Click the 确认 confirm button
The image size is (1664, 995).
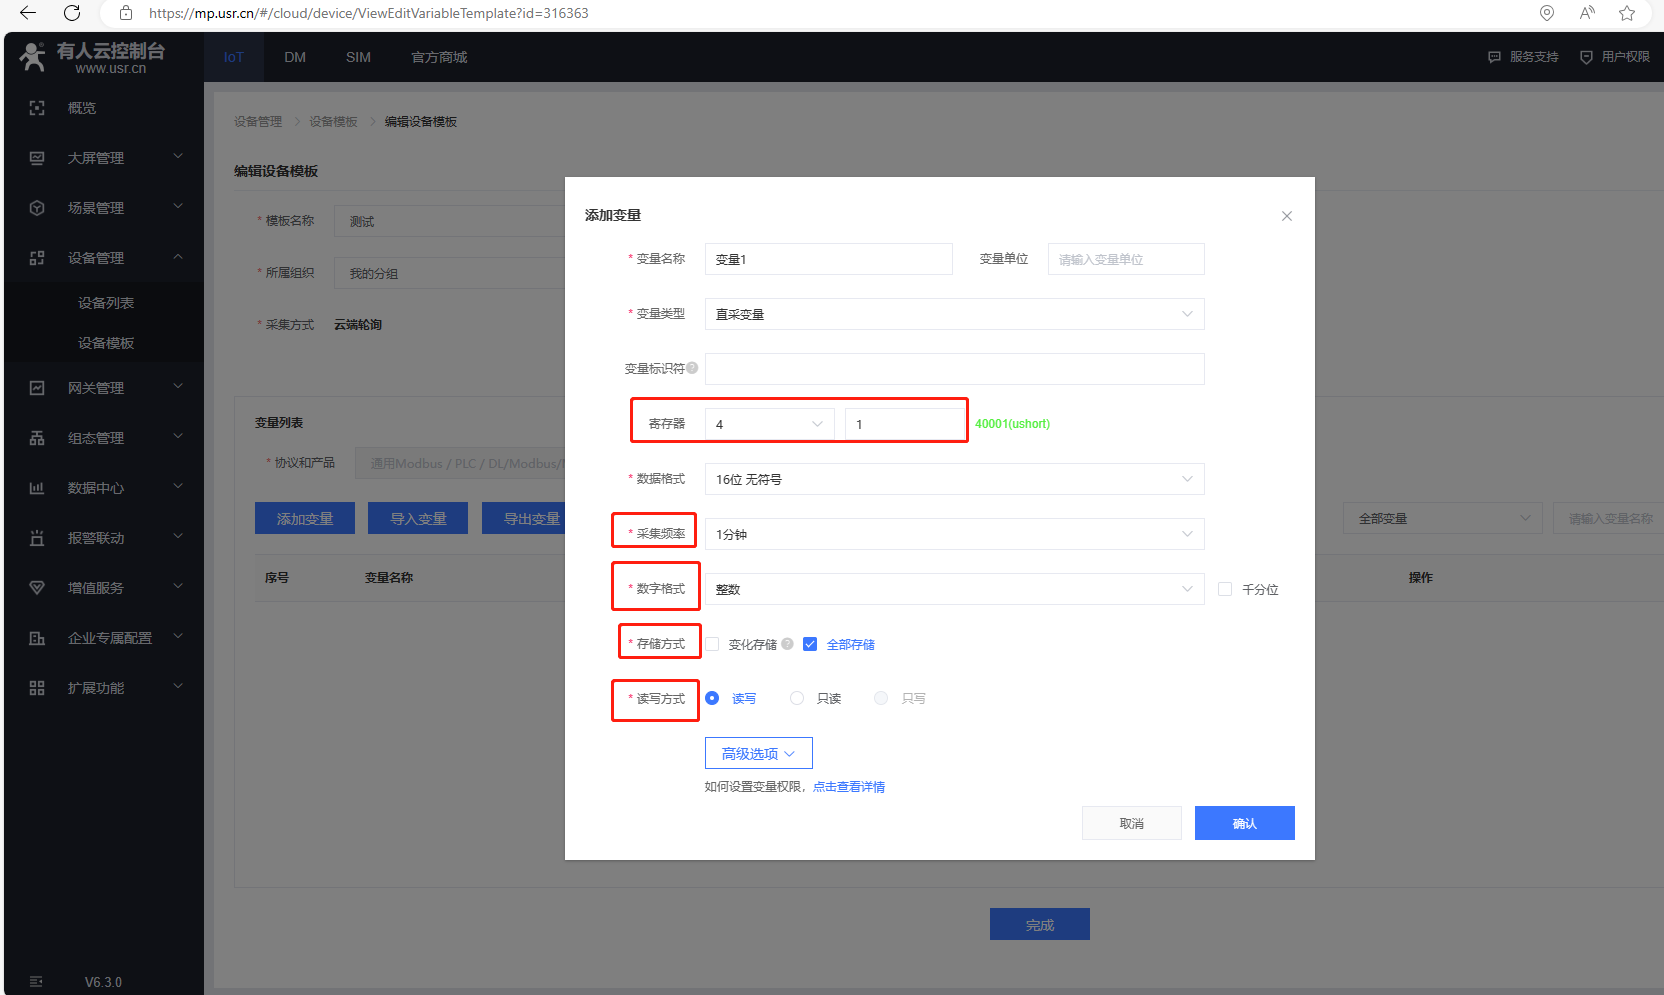tap(1244, 823)
